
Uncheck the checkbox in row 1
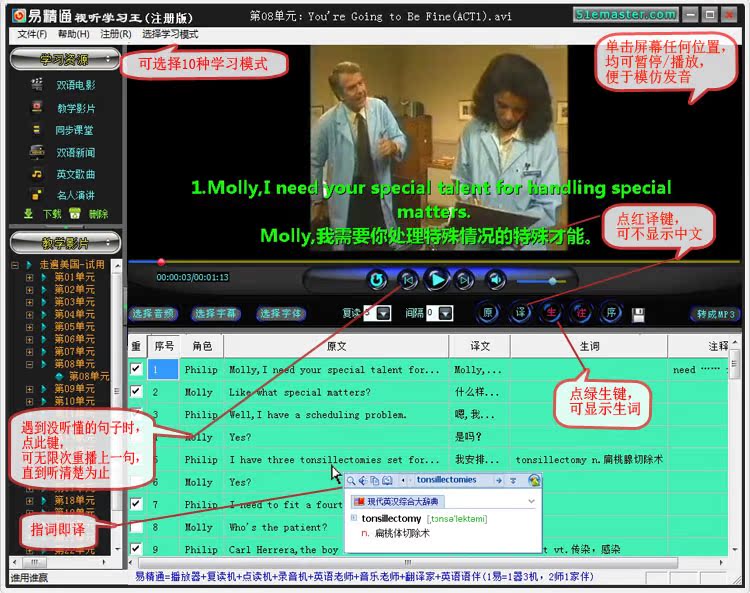136,369
